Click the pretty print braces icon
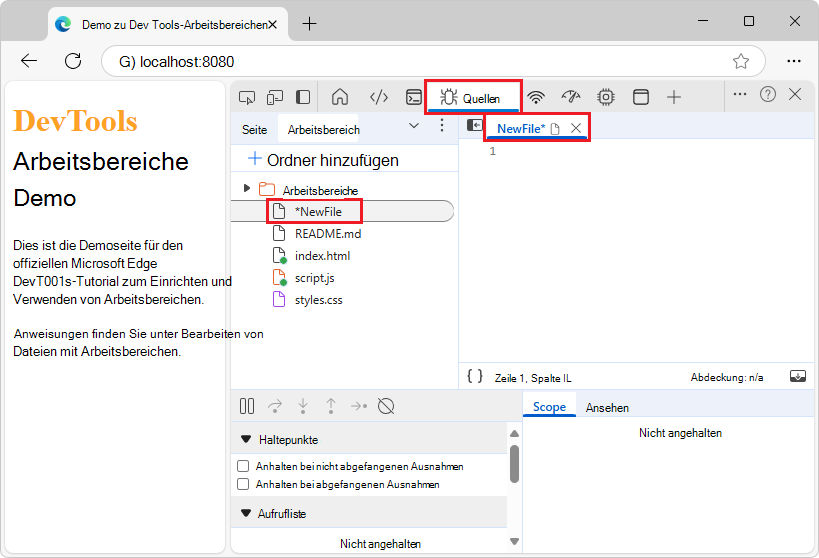Screen dimensions: 819x558 tap(475, 376)
